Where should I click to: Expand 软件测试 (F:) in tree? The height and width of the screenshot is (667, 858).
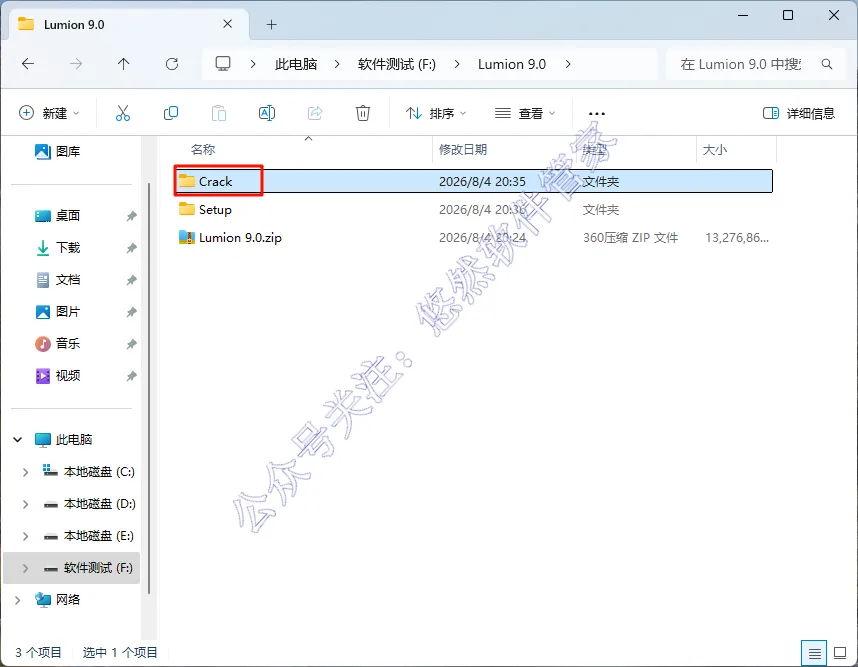25,569
